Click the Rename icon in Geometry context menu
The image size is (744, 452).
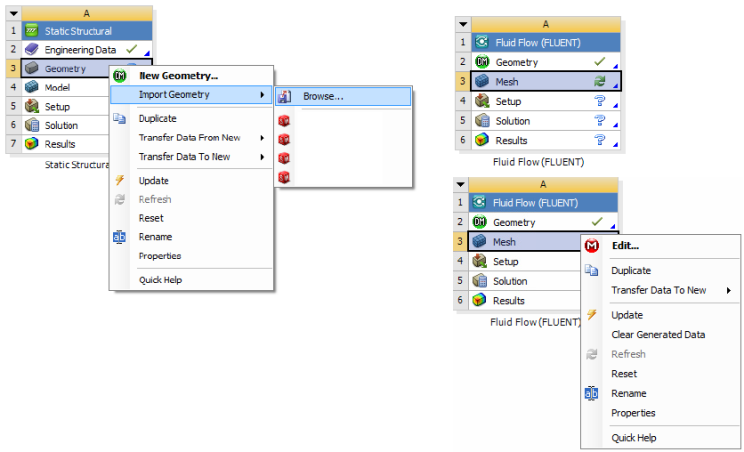[120, 237]
